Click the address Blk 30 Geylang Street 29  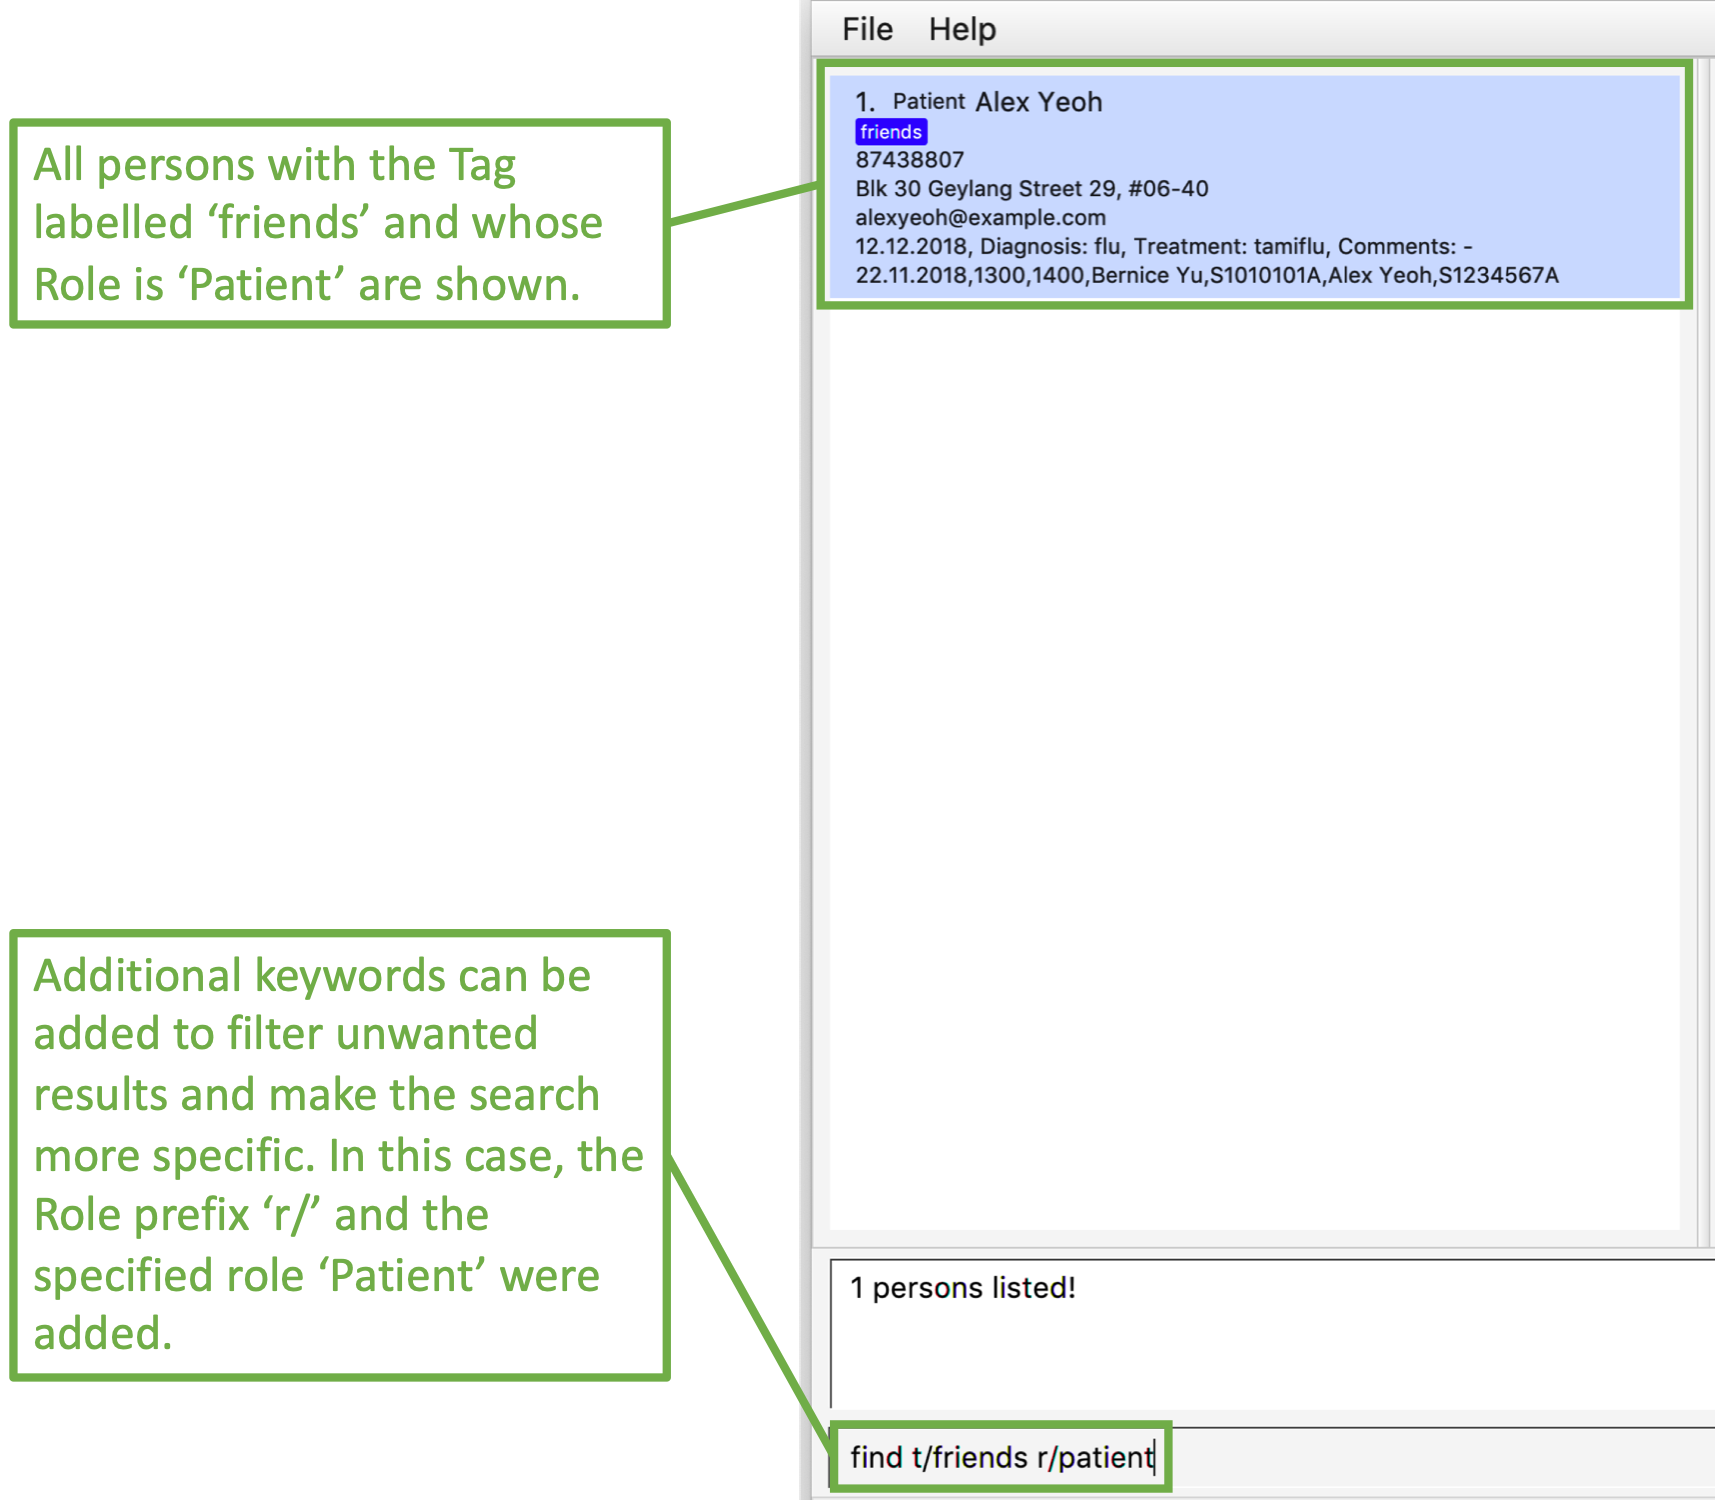[1031, 189]
